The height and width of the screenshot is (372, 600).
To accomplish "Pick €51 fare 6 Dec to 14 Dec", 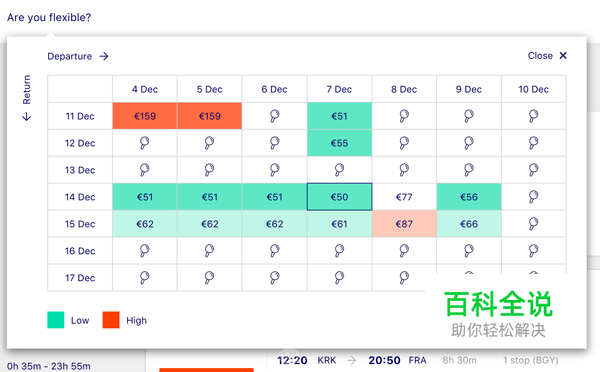I will tap(274, 197).
